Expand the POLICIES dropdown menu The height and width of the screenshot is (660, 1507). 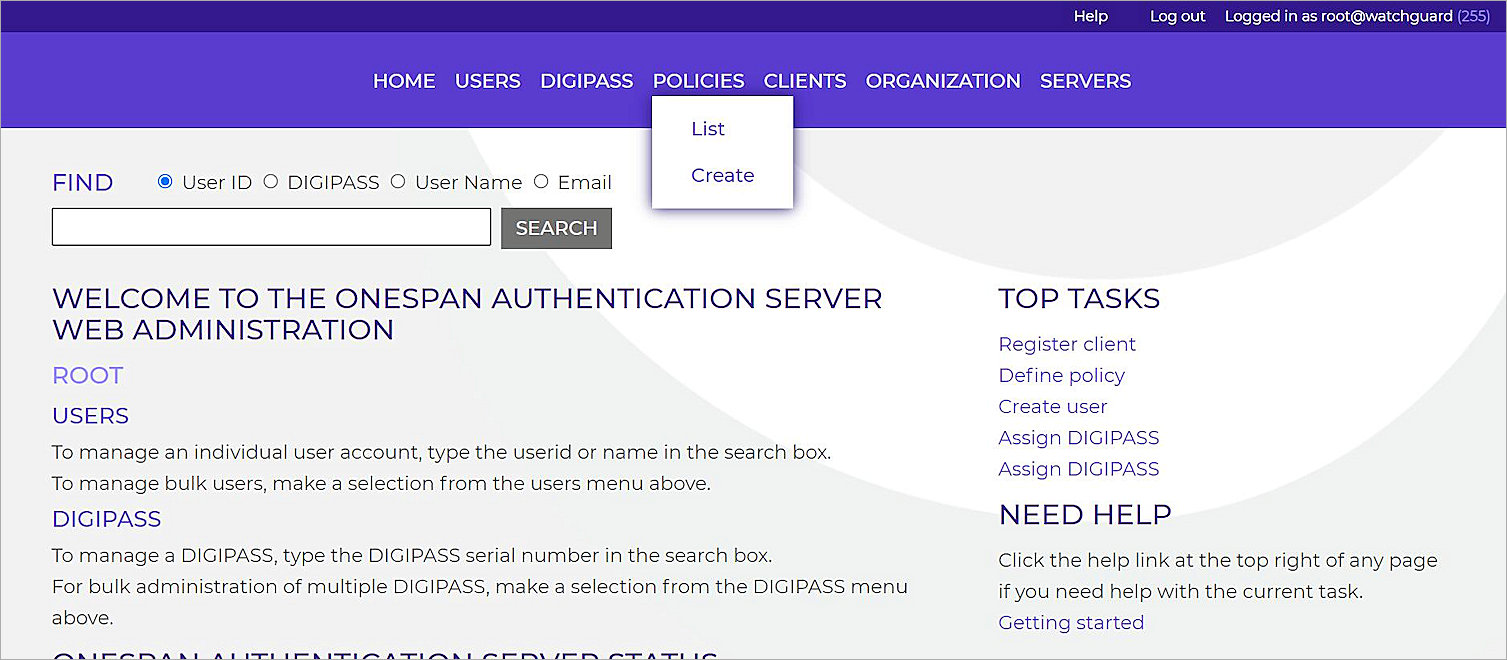coord(697,81)
